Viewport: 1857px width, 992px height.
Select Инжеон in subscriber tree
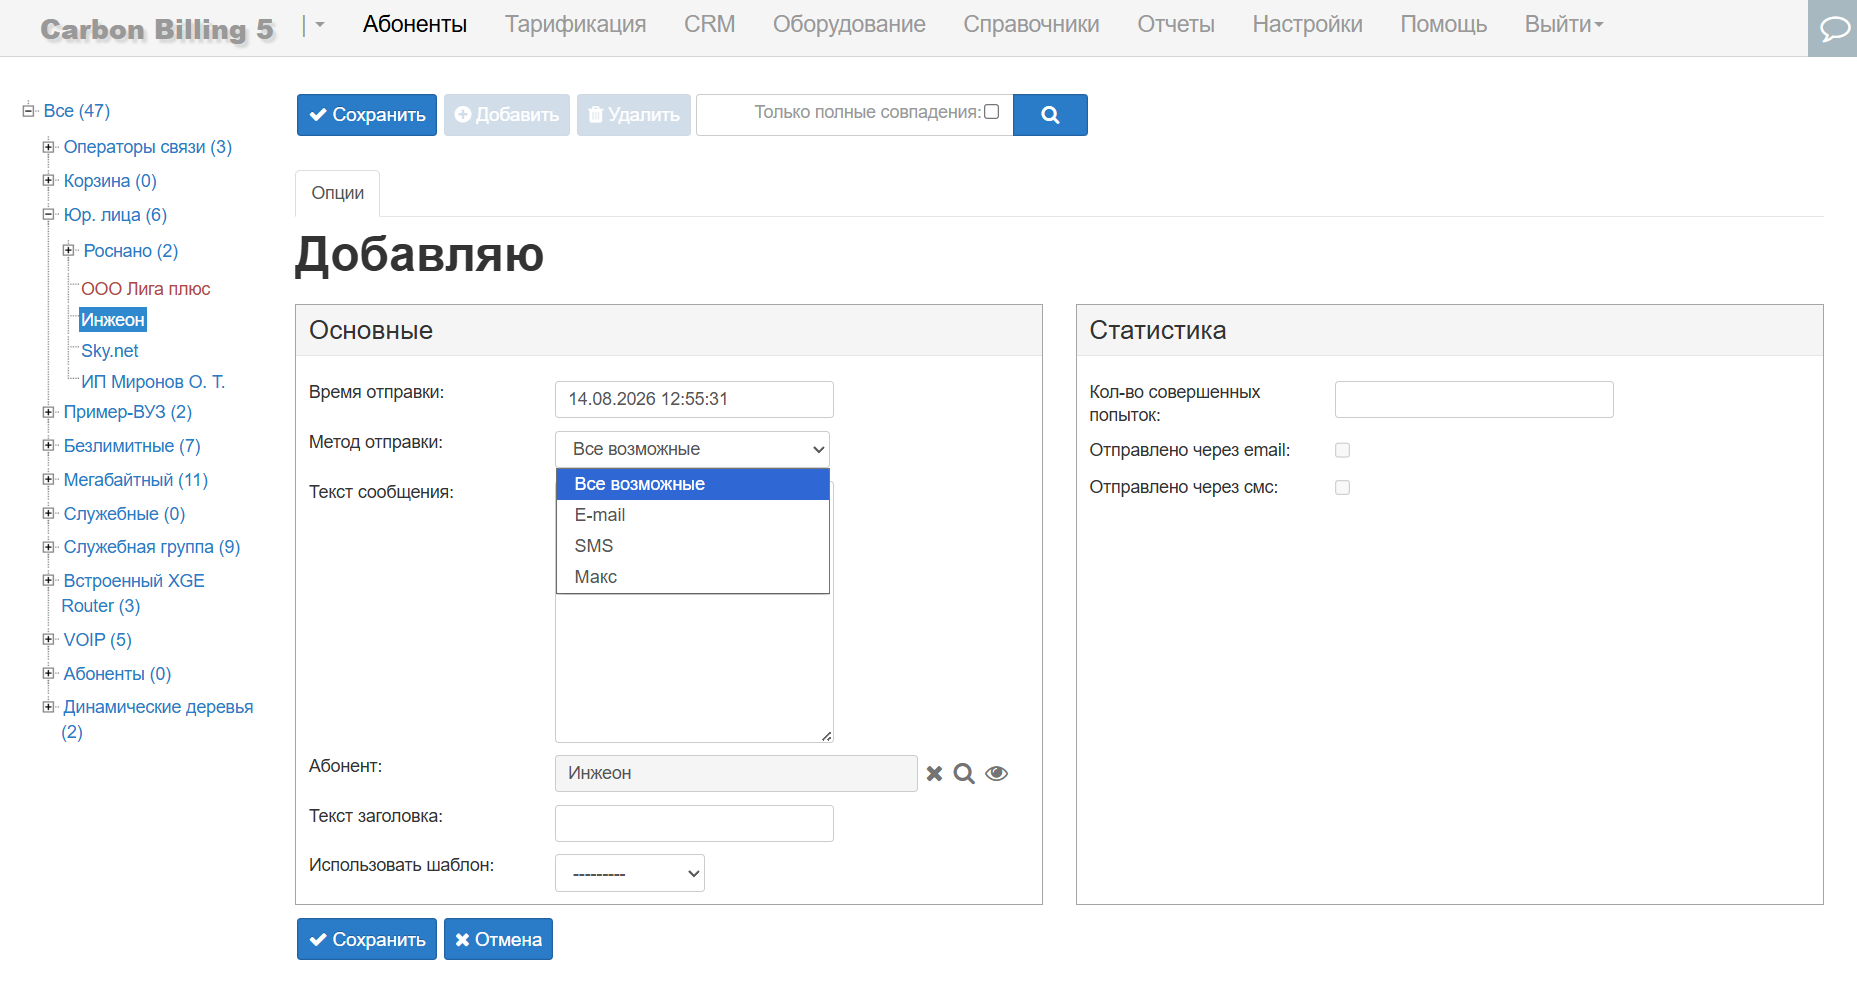(113, 320)
